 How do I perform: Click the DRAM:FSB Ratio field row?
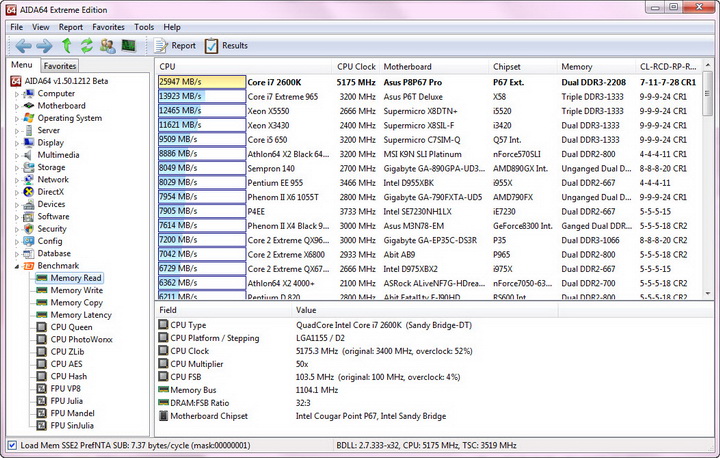[x=434, y=403]
